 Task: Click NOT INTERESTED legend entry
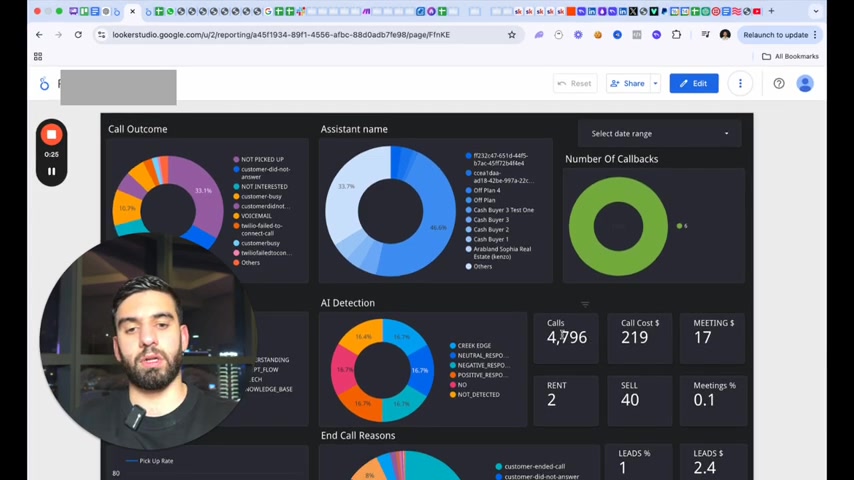click(x=260, y=186)
